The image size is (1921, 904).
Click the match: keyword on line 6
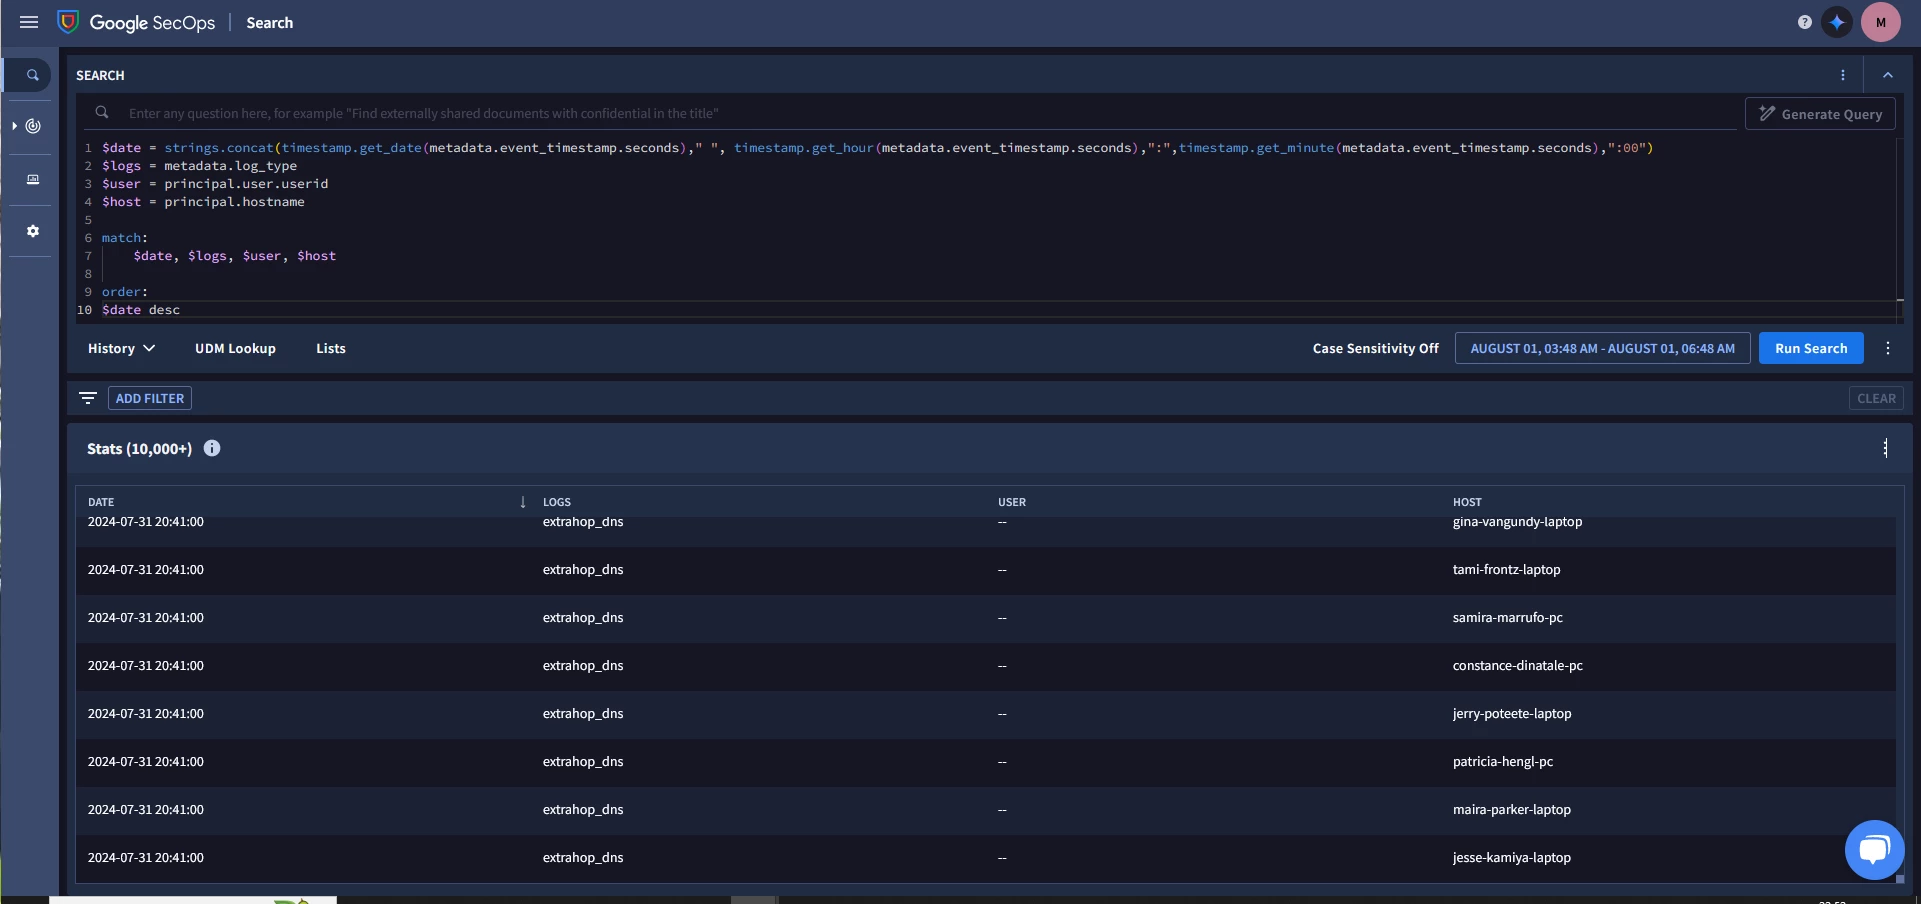pyautogui.click(x=124, y=238)
